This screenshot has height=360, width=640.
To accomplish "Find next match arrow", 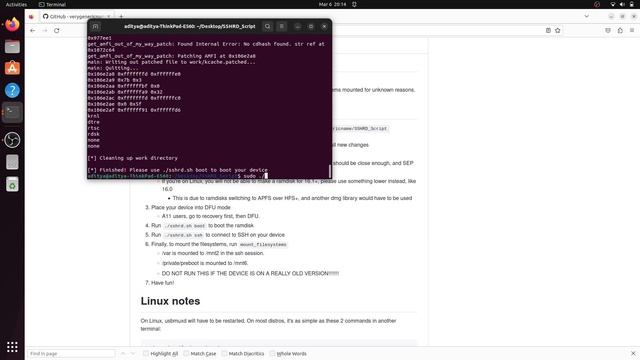I will click(133, 353).
